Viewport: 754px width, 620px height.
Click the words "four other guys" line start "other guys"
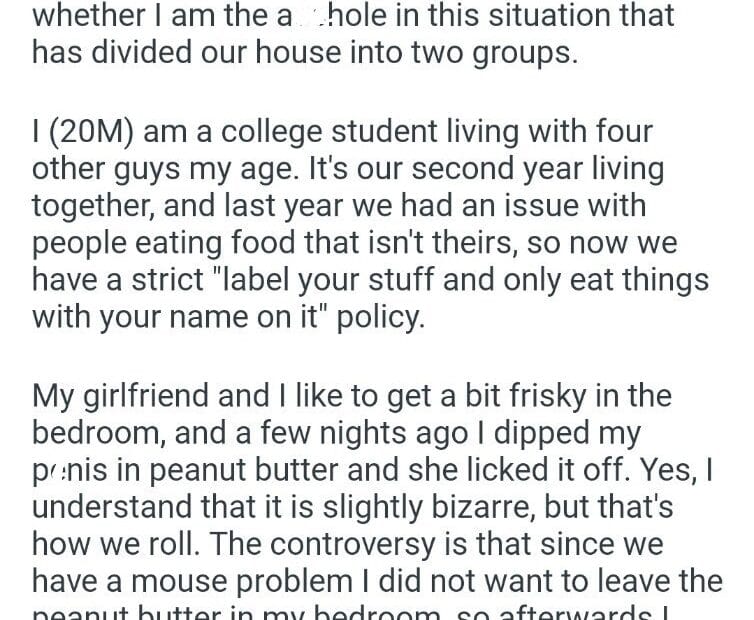click(x=111, y=169)
